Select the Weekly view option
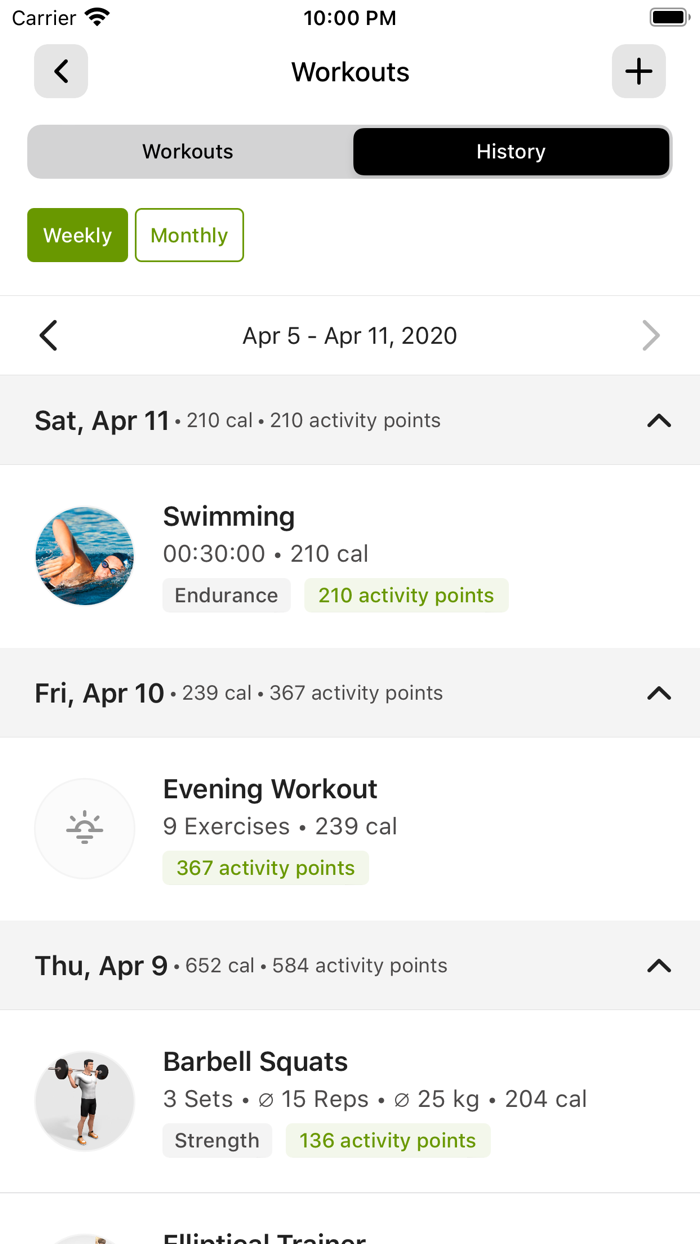700x1244 pixels. 77,235
